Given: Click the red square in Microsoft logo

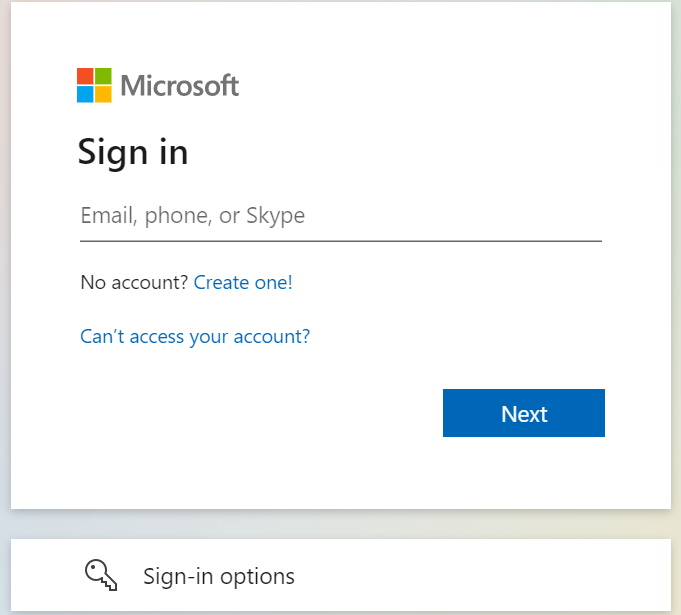Looking at the screenshot, I should pos(85,76).
